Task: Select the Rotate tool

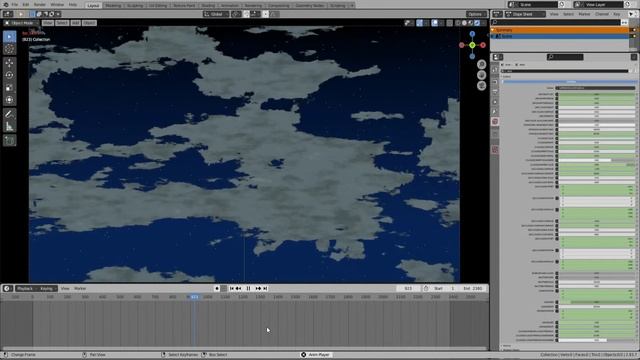Action: (9, 75)
